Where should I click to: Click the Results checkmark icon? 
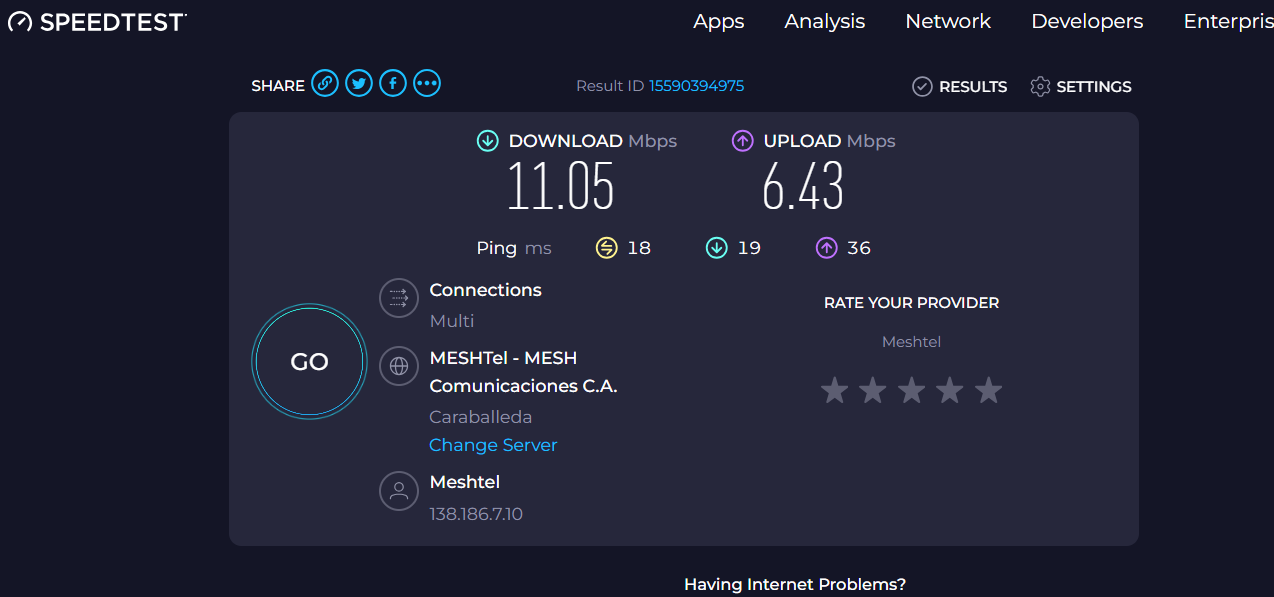tap(922, 87)
